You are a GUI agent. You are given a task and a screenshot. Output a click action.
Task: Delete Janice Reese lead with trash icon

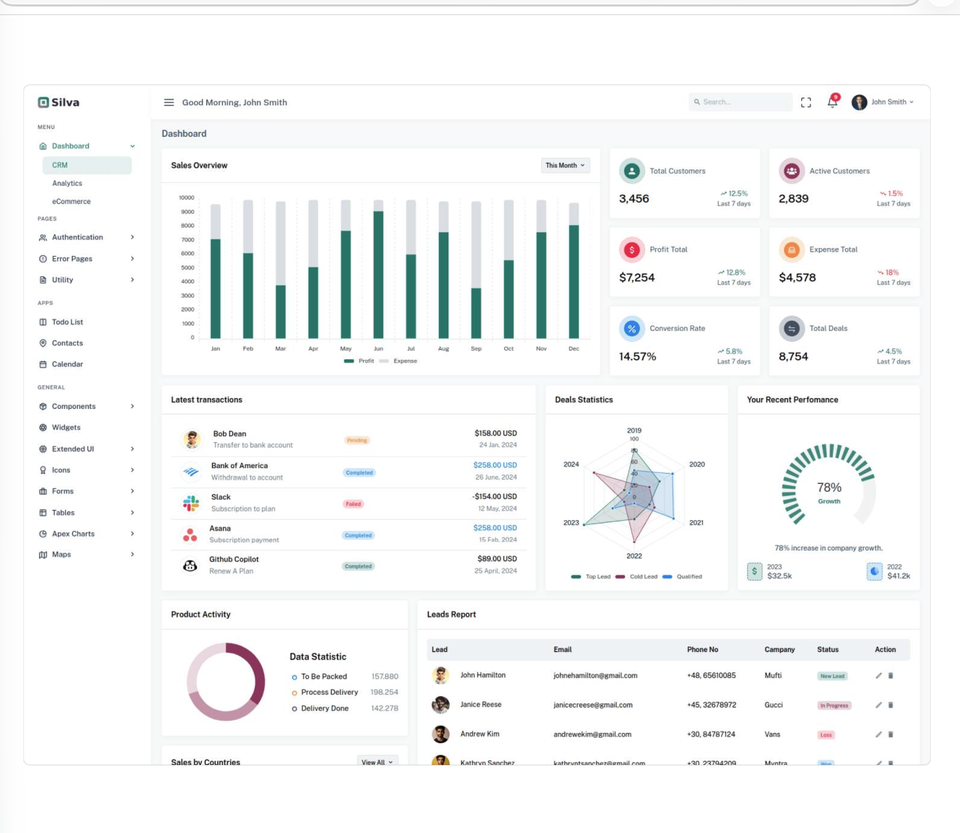(x=891, y=705)
